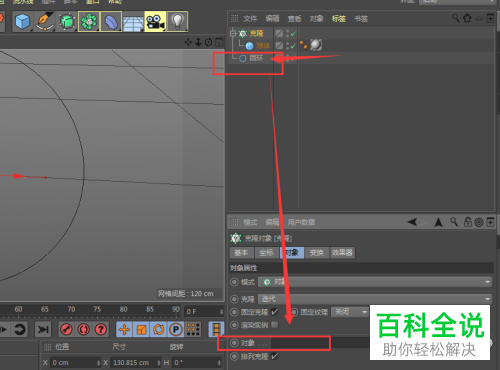Click the Attribute Manager lock icon

click(x=468, y=222)
